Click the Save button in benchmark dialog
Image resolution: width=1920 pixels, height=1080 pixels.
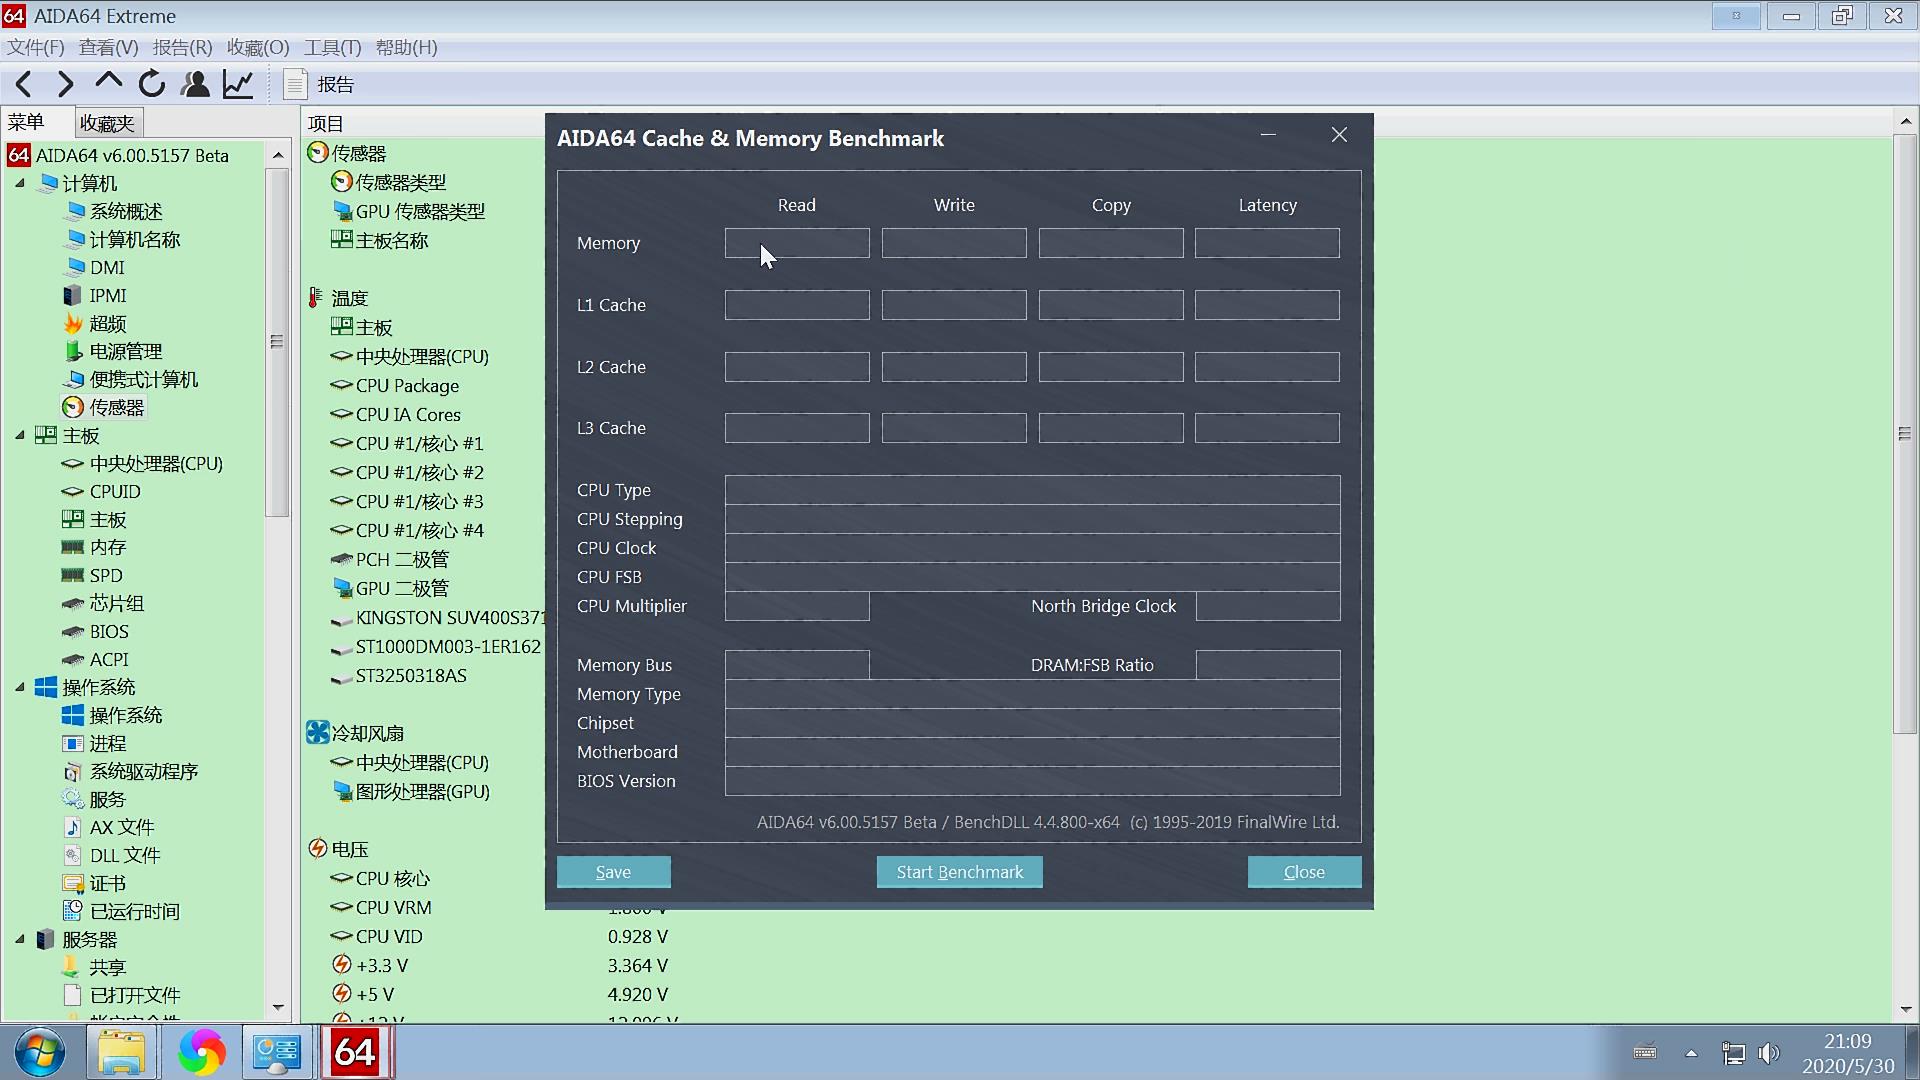613,872
